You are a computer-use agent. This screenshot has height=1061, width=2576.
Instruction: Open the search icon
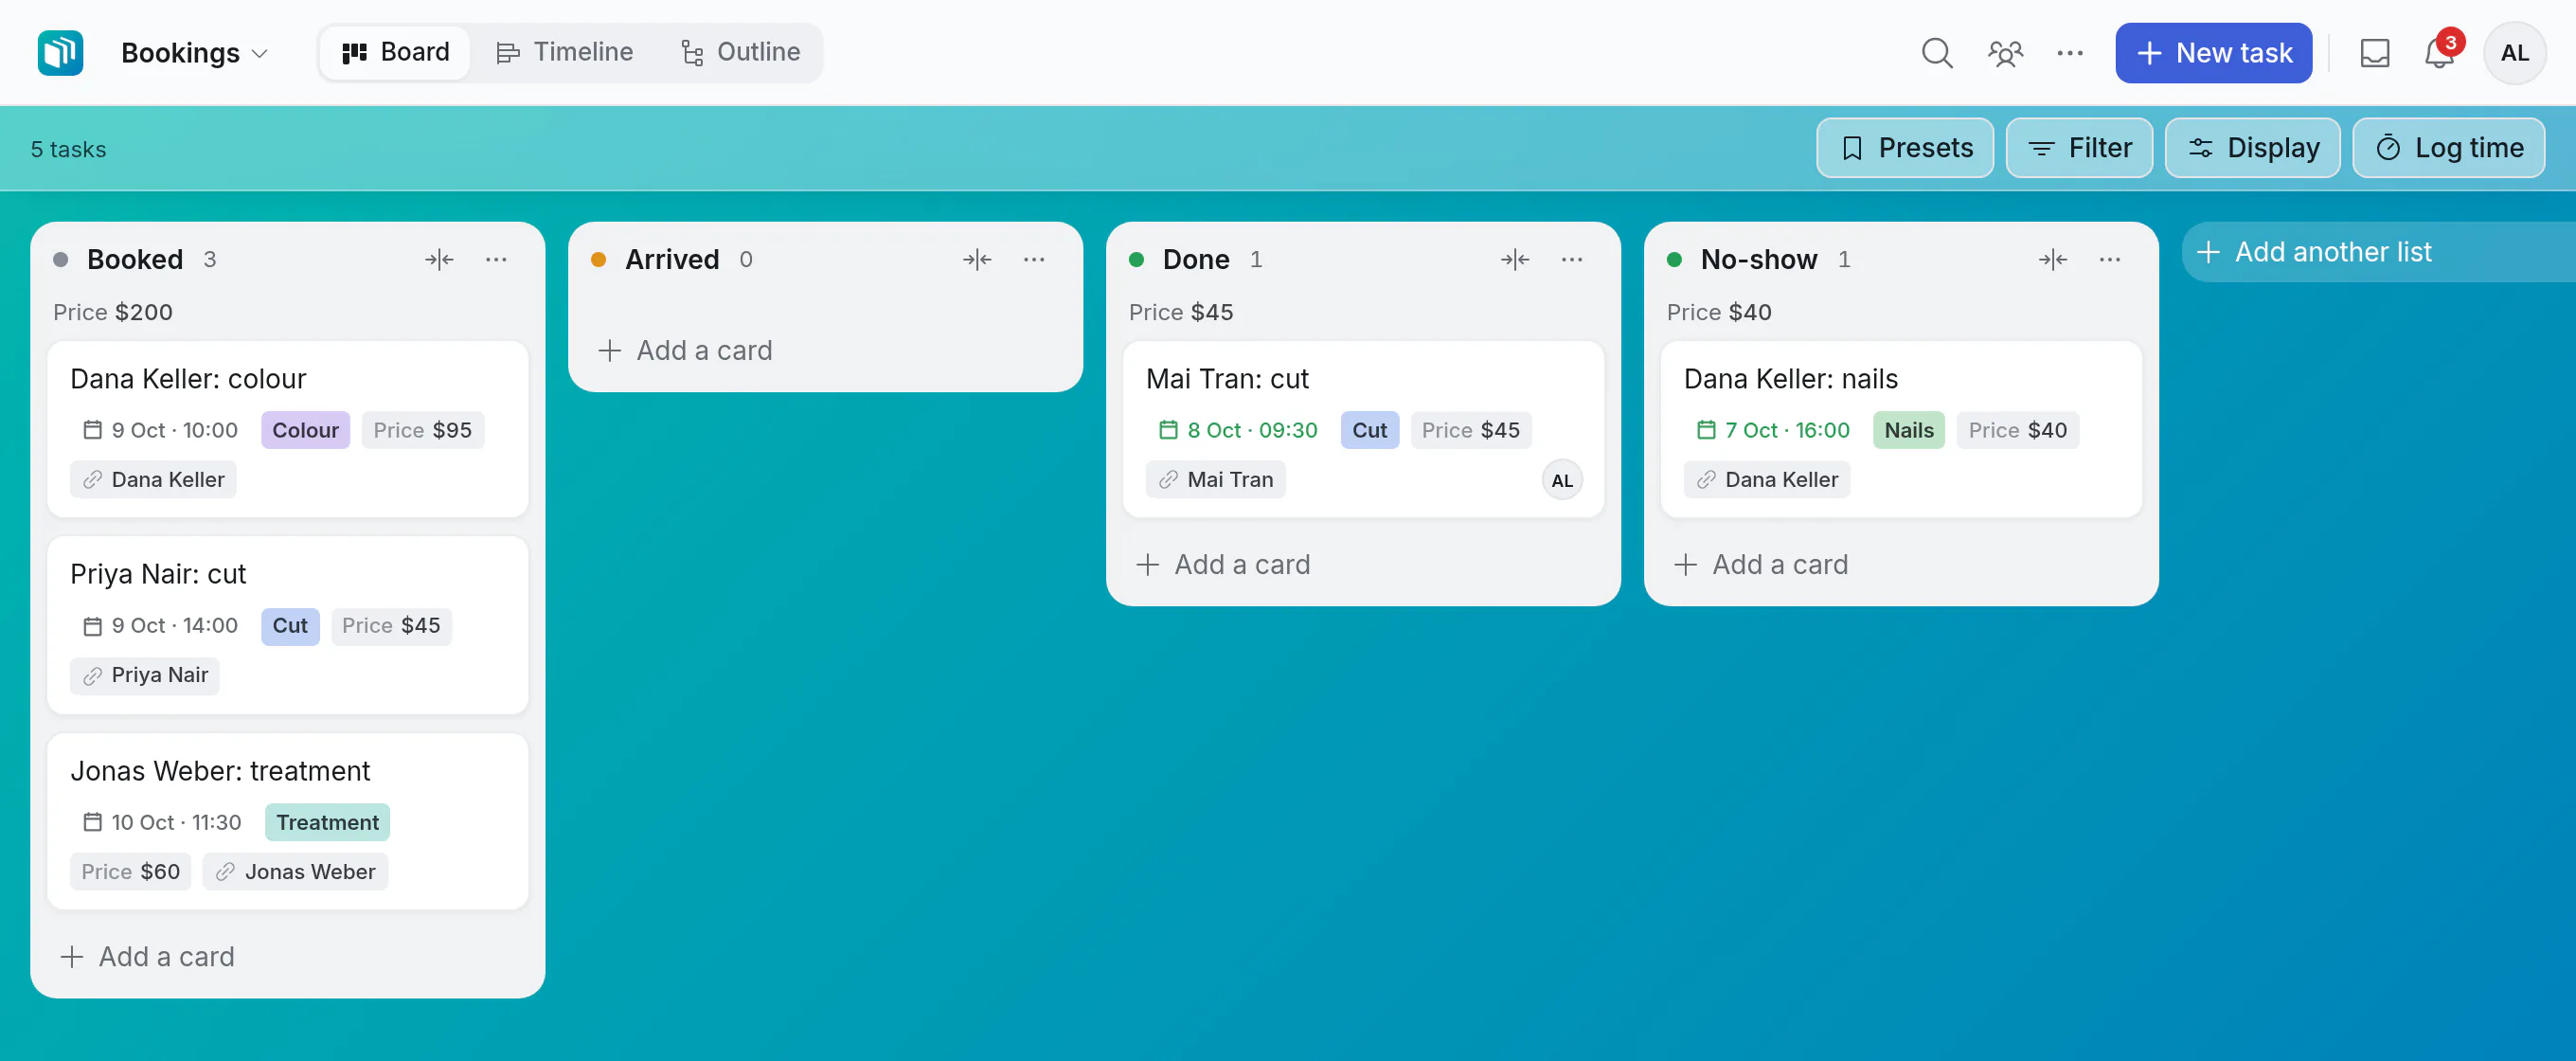(1936, 53)
